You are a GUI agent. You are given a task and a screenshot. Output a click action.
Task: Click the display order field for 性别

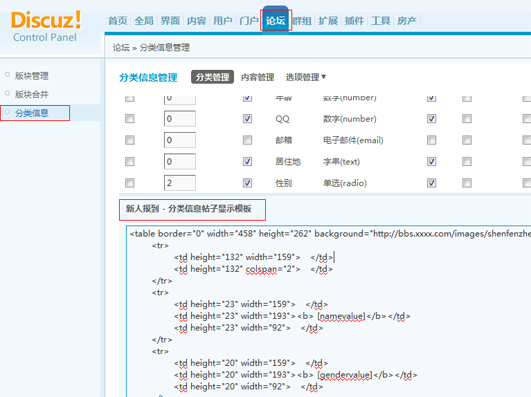(x=180, y=183)
